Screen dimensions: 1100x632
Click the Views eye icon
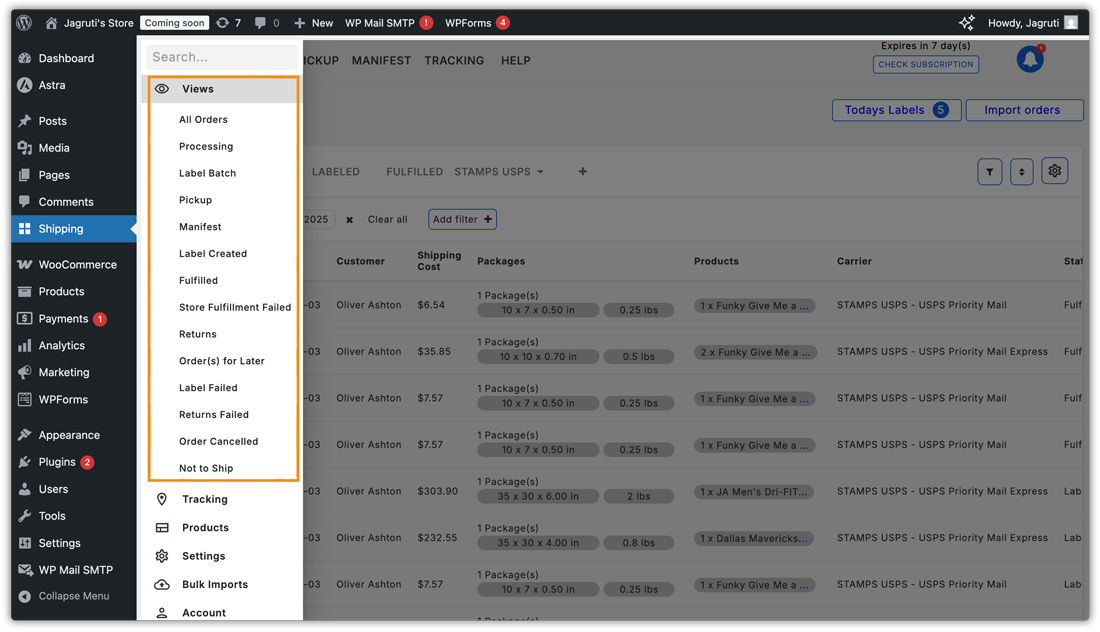point(162,89)
